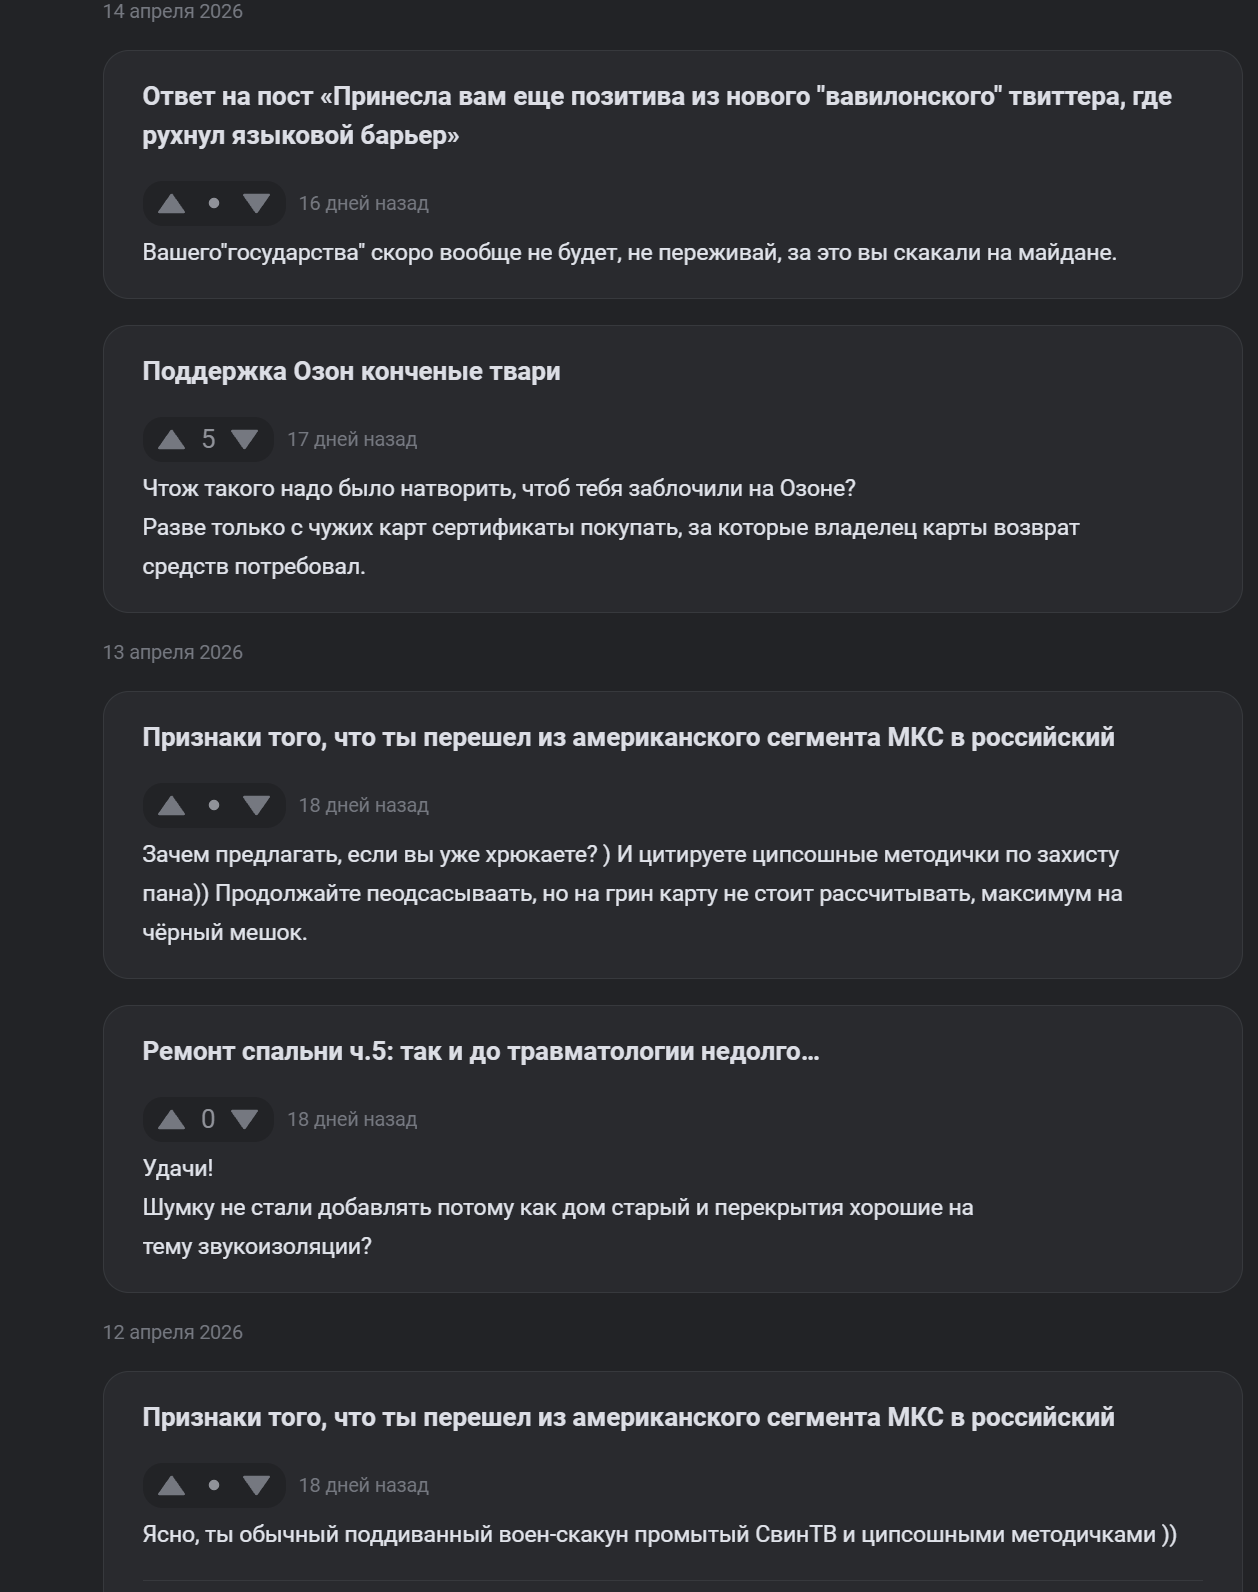Downvote the Удачи! bedroom repair comment

pos(245,1120)
